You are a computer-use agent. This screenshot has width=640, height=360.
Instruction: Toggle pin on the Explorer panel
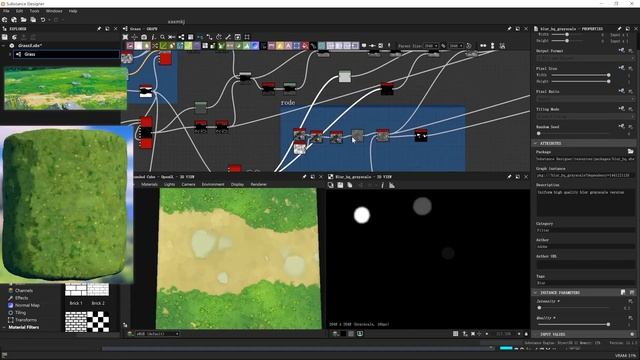coord(99,29)
